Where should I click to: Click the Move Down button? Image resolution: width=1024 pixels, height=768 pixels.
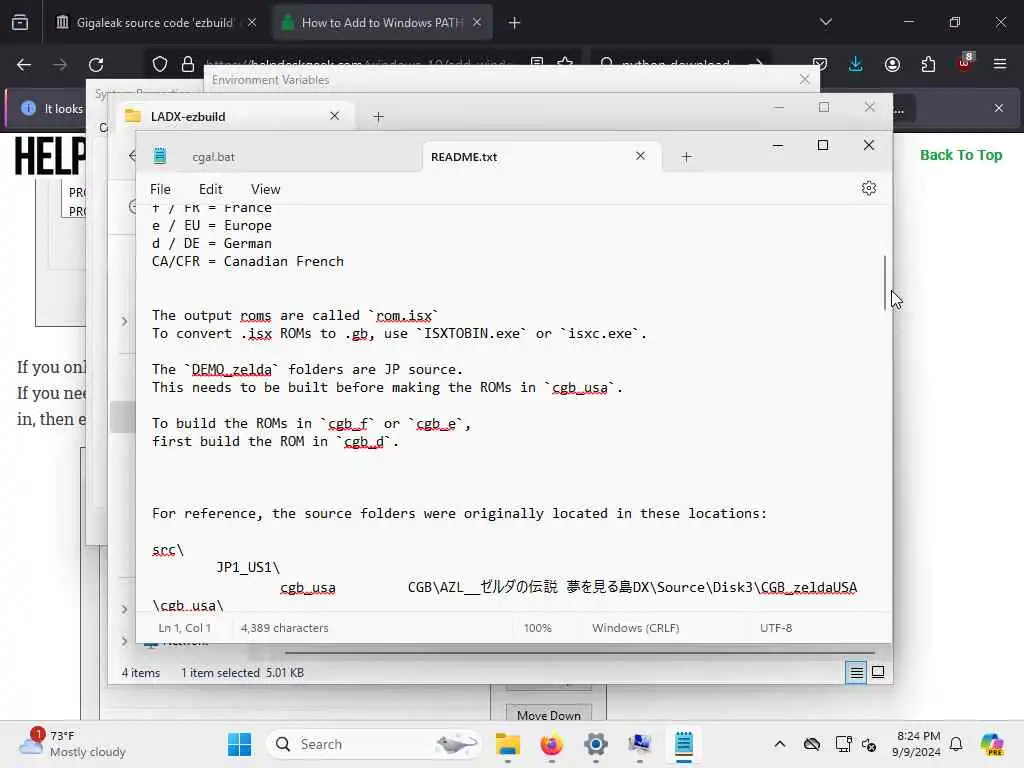point(549,714)
